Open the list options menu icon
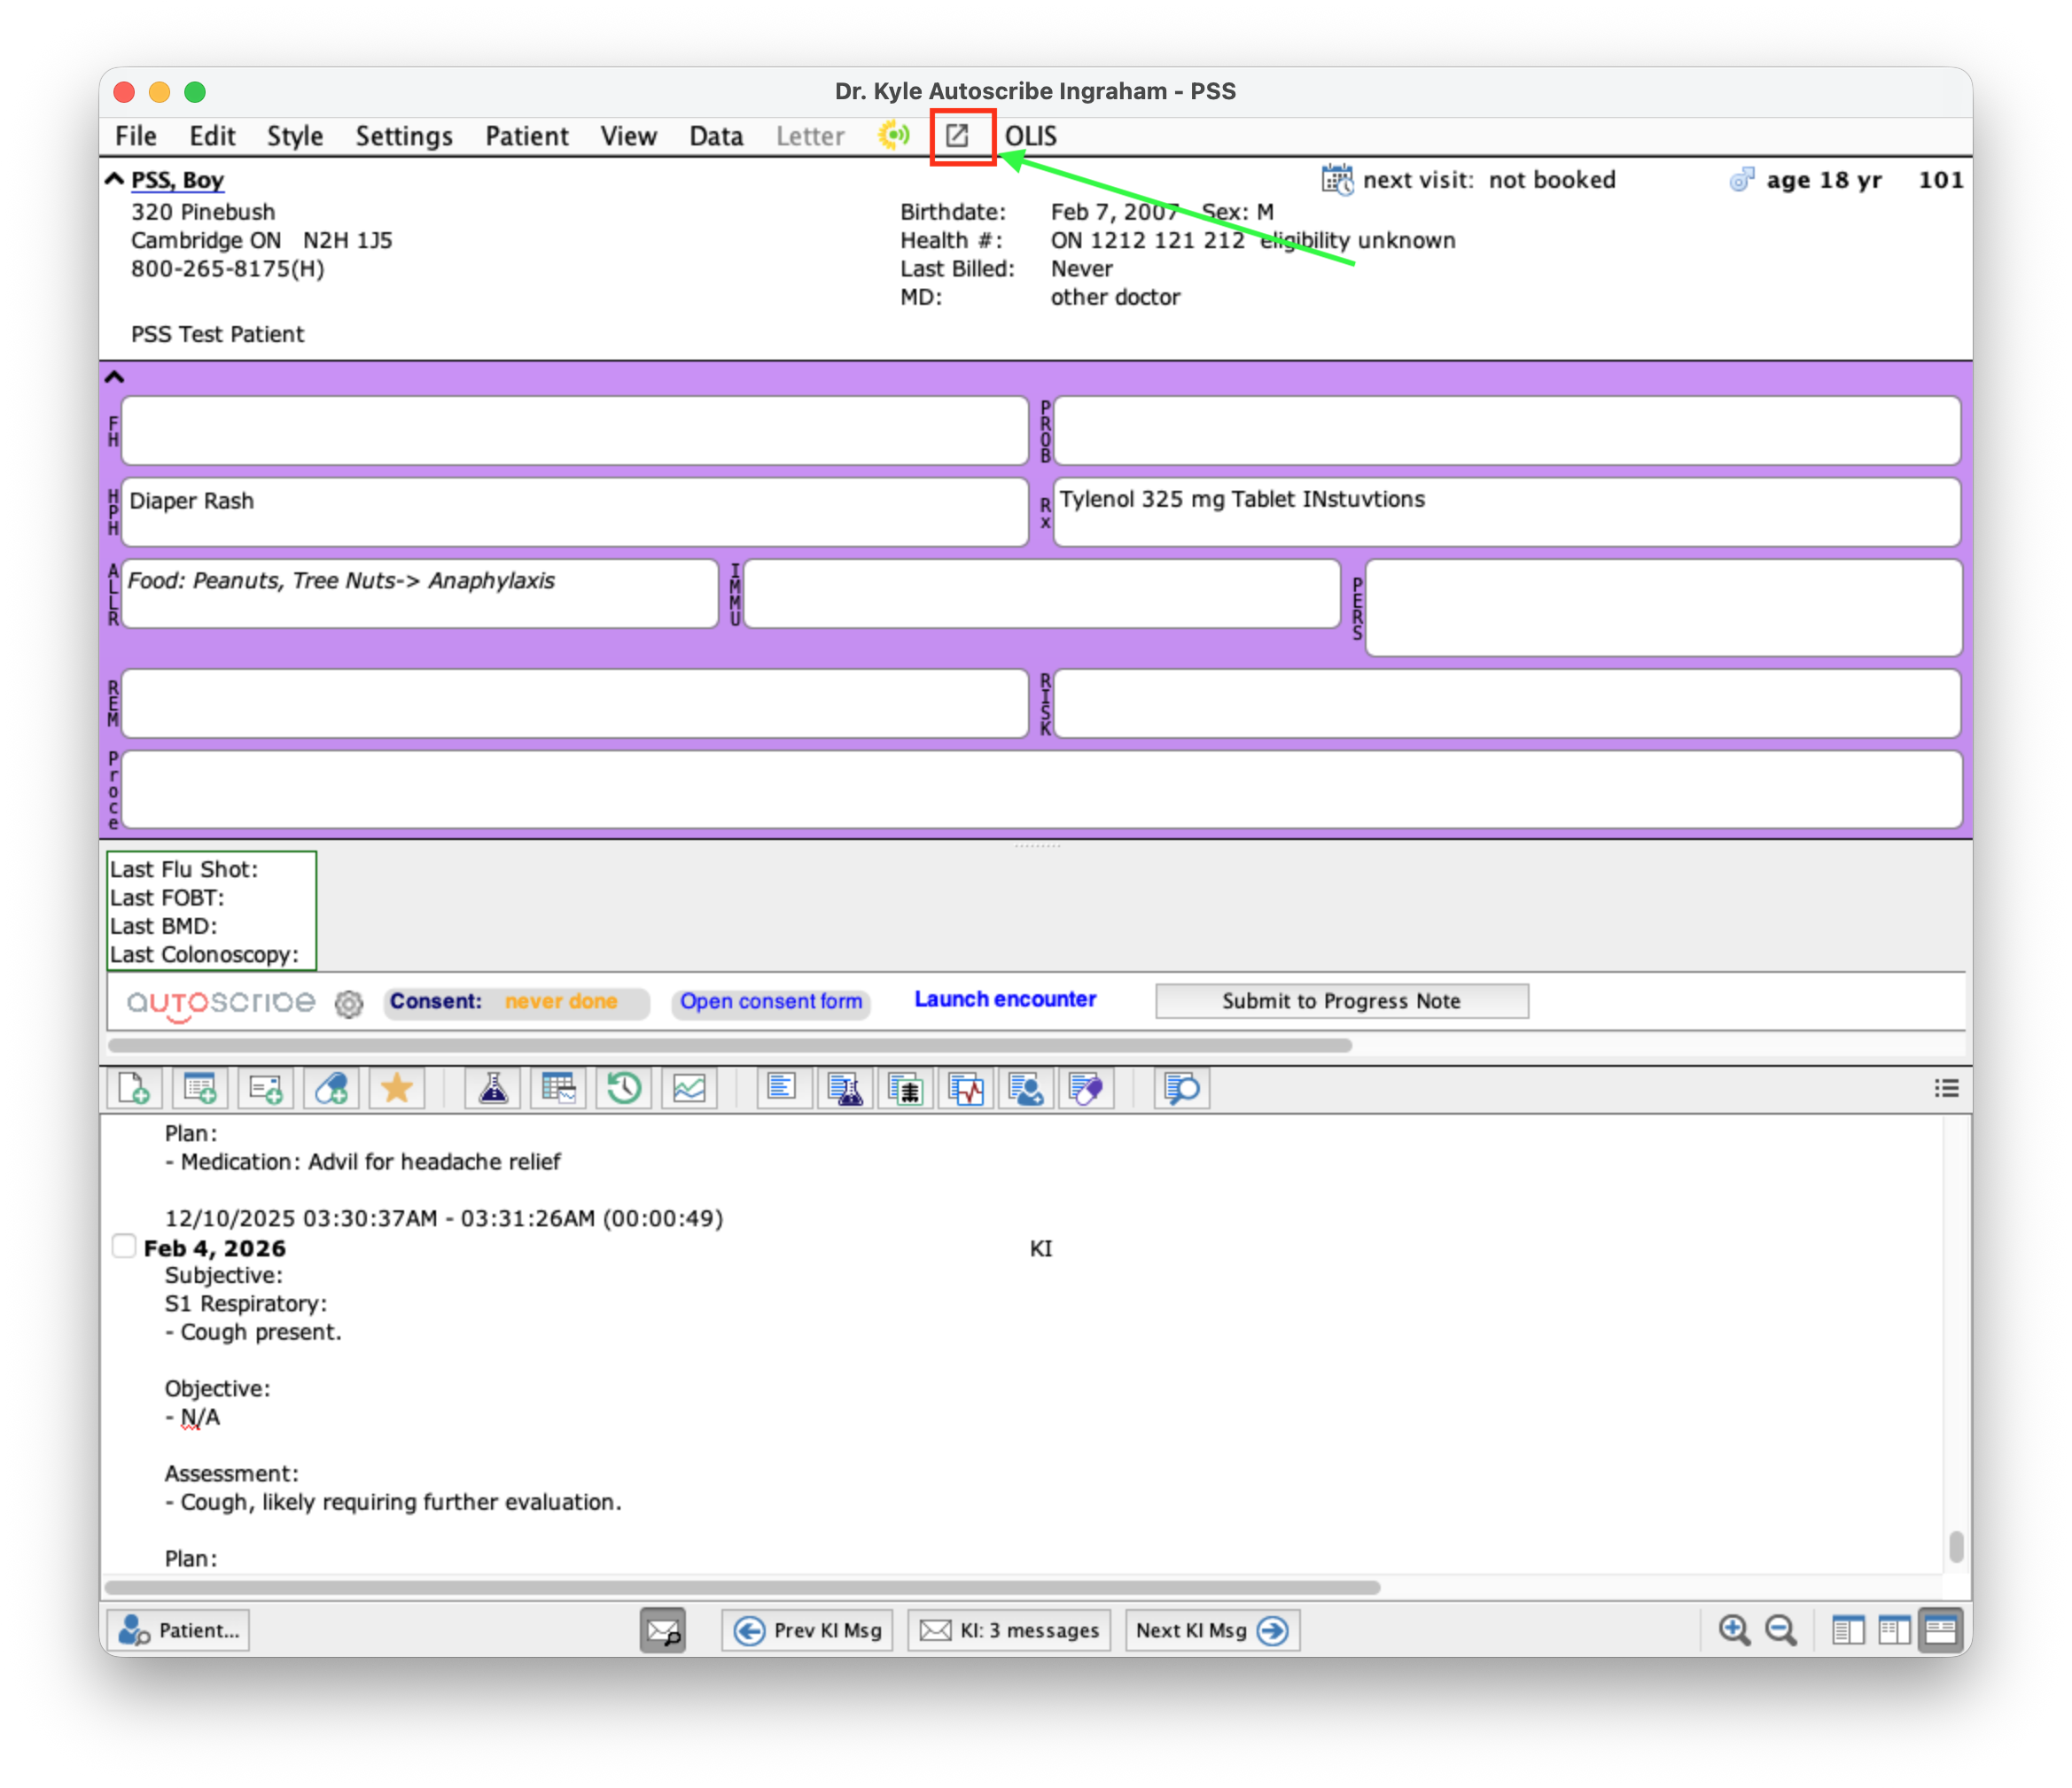2072x1788 pixels. click(1946, 1088)
